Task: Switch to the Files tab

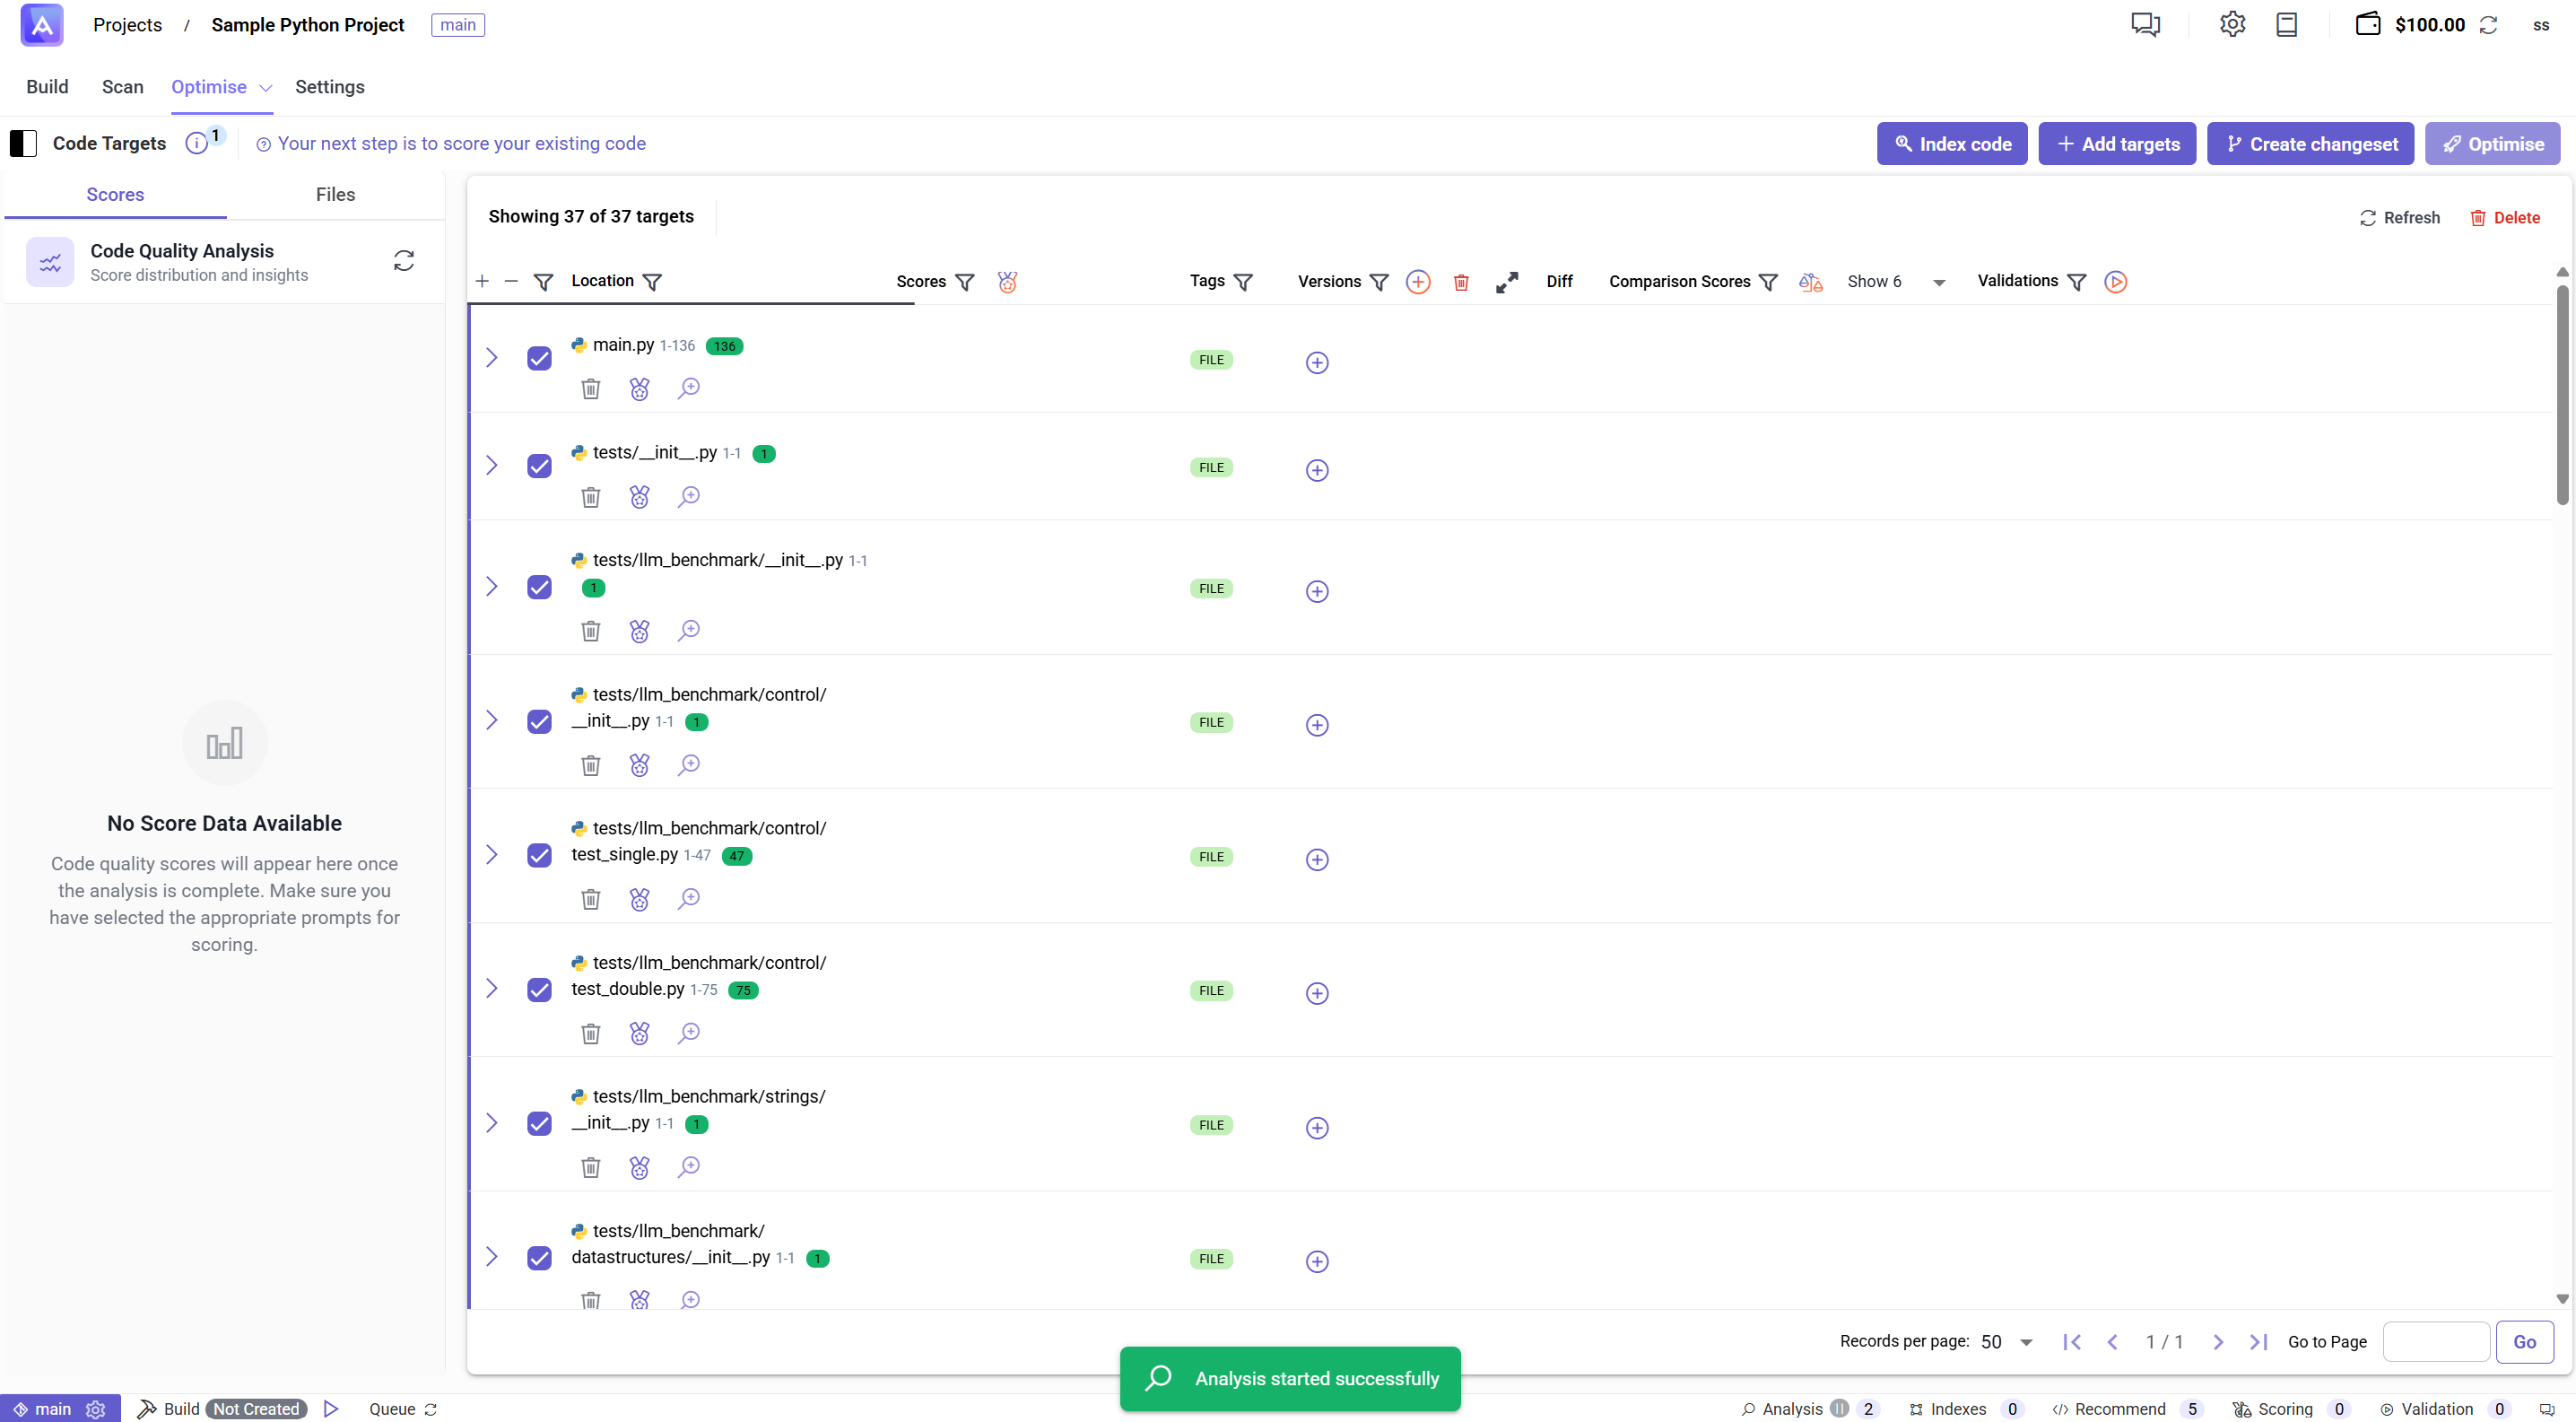Action: coord(334,194)
